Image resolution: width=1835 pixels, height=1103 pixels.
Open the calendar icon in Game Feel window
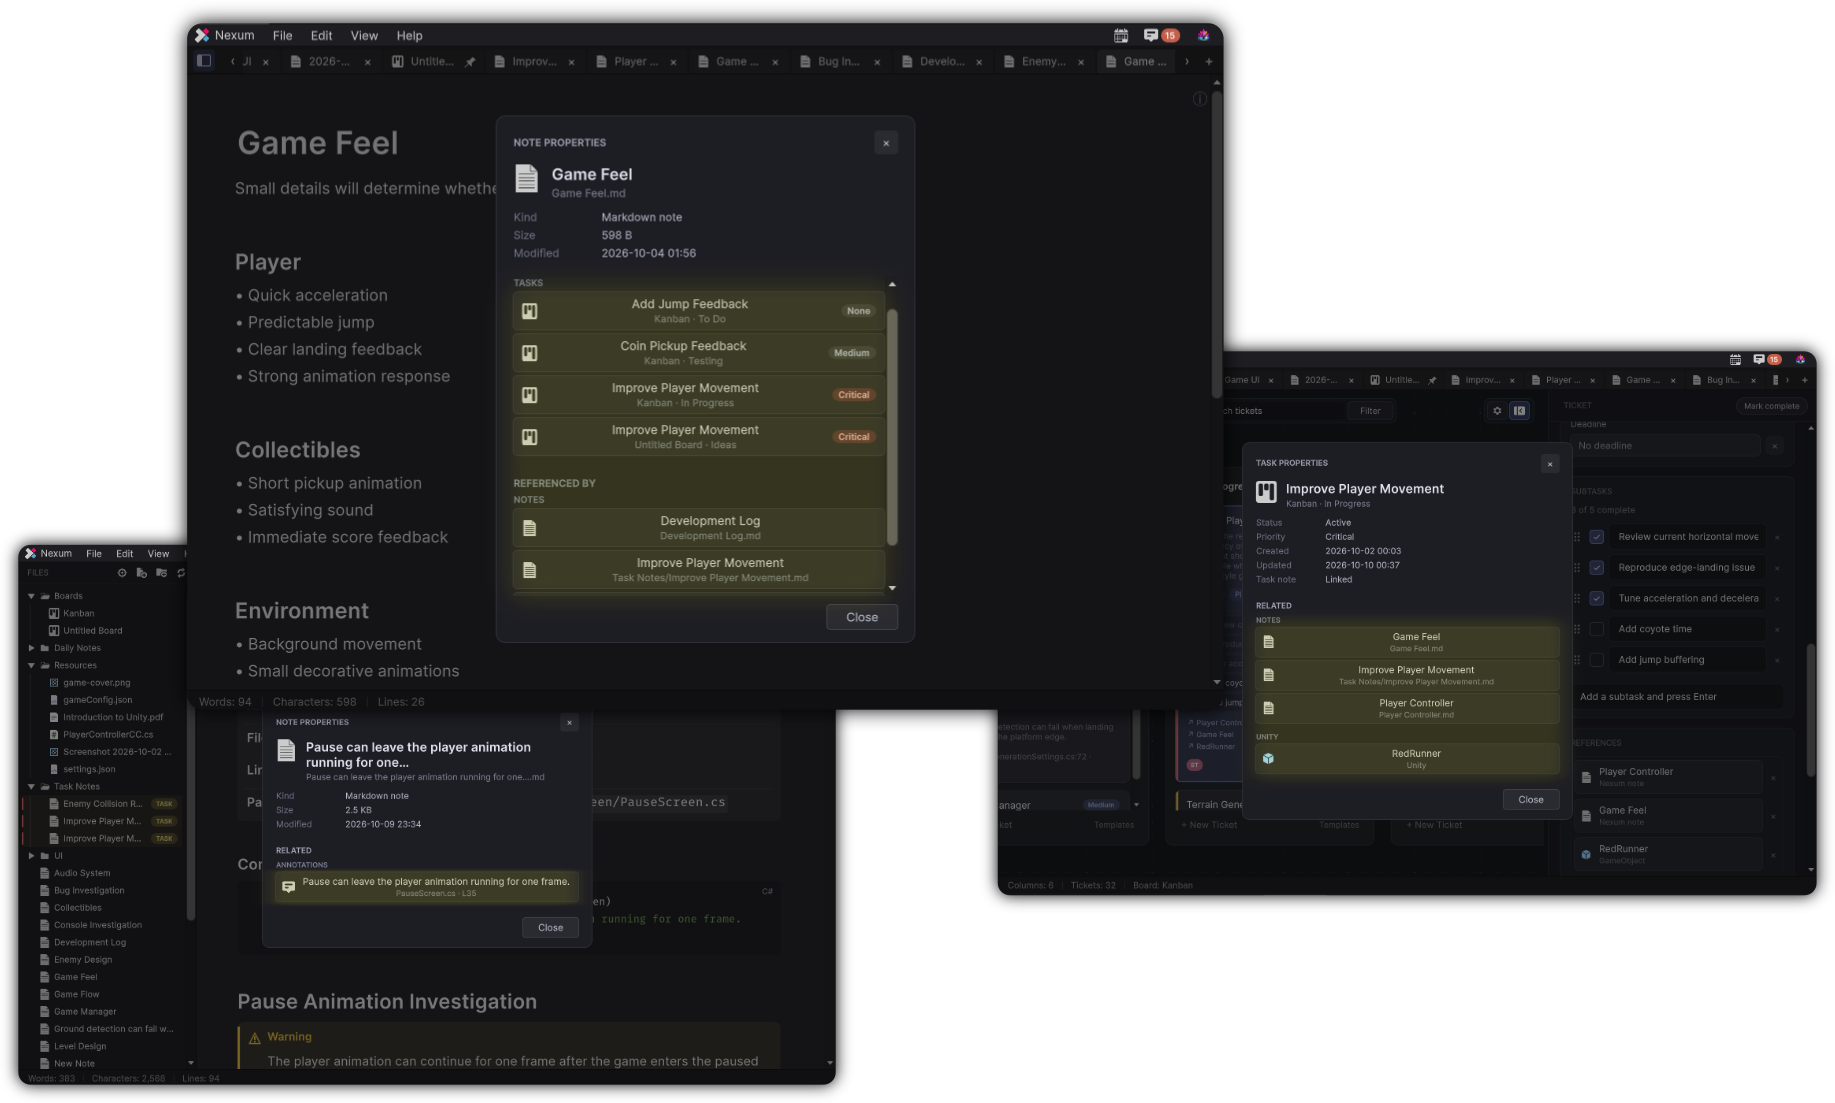click(x=1121, y=35)
